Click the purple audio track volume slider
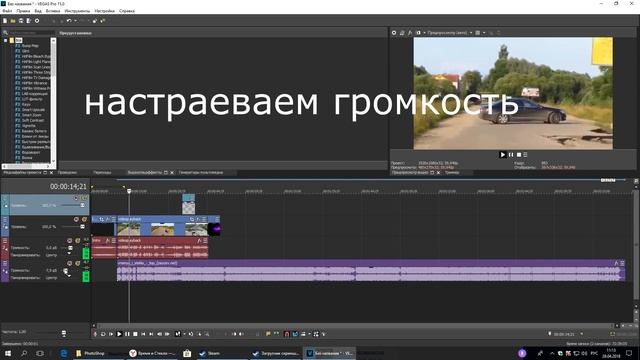Screen dimensions: 640x360 point(65,271)
